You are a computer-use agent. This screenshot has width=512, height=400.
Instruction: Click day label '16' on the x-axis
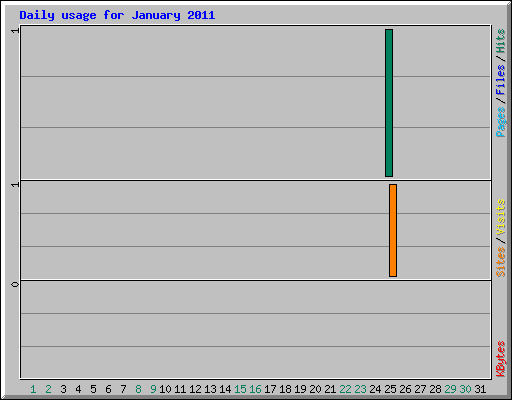[255, 389]
